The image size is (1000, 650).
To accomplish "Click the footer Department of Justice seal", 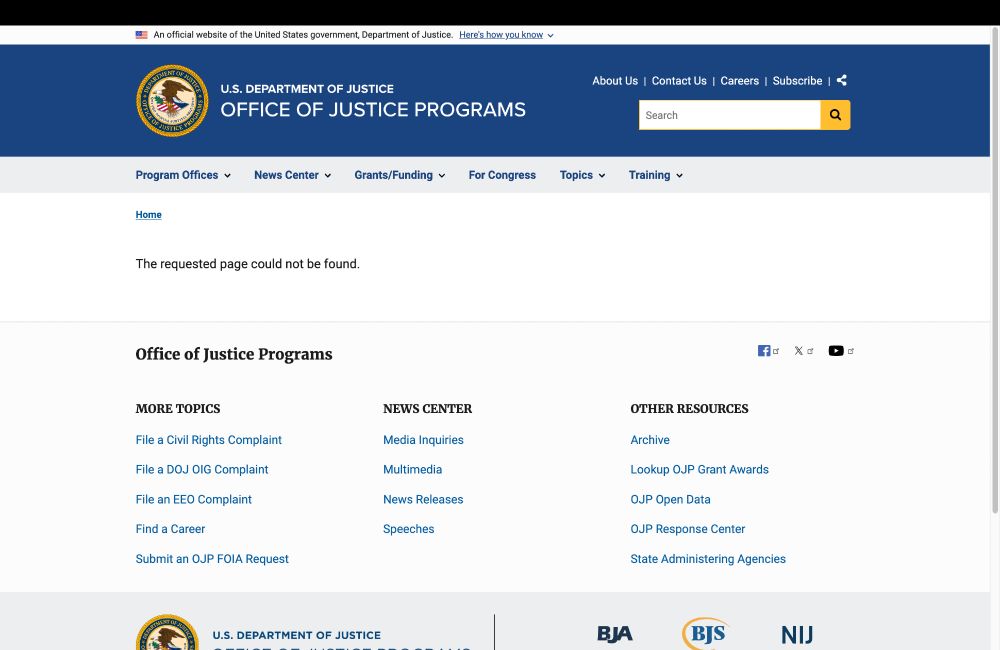I will (x=167, y=632).
